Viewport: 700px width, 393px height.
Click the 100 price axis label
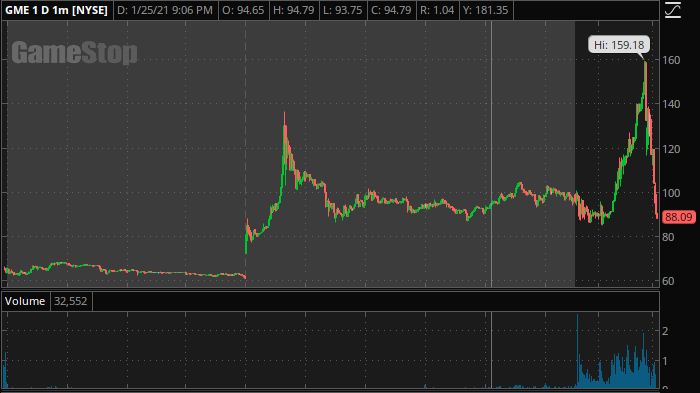(671, 193)
